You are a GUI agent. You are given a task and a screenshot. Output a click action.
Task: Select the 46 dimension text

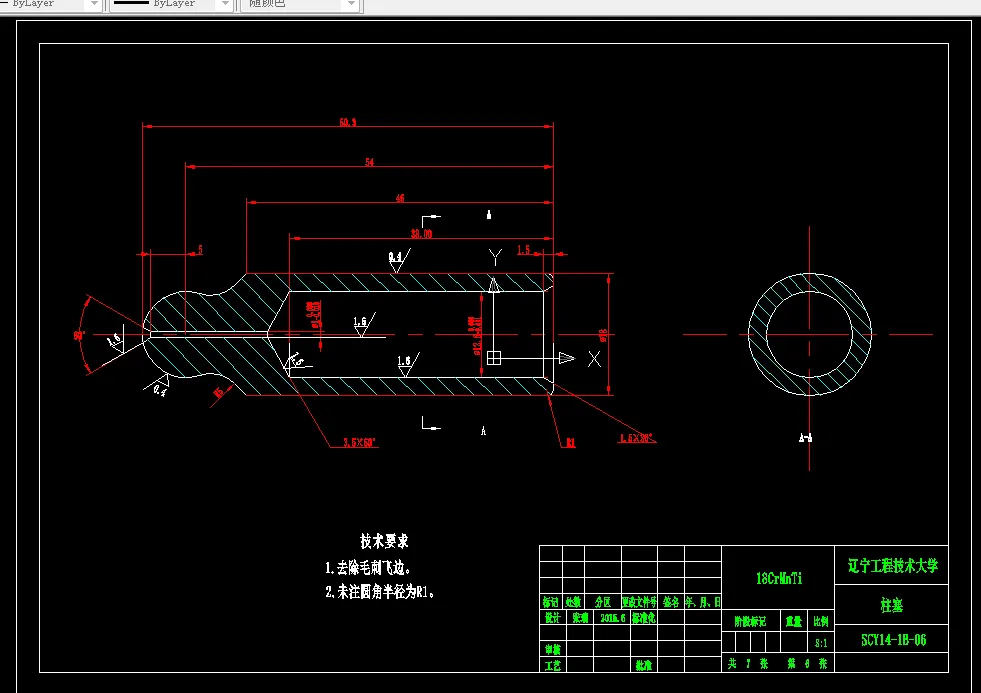click(x=400, y=198)
